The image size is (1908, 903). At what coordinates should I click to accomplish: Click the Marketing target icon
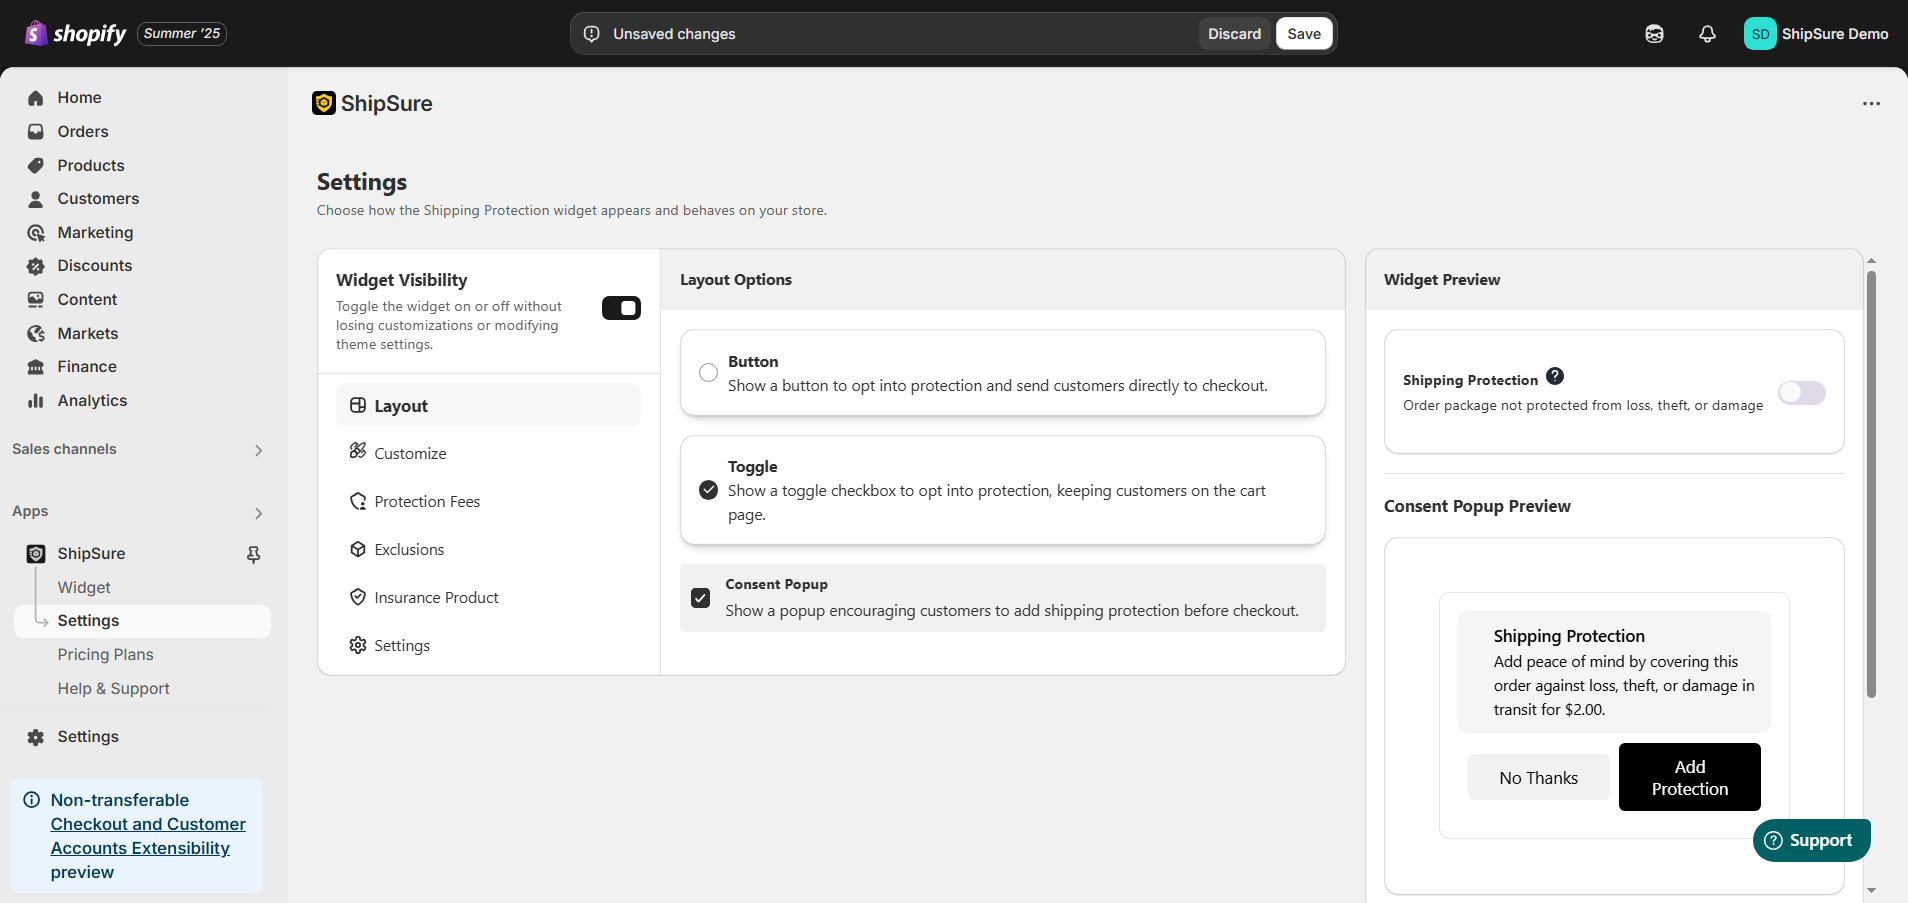[x=36, y=233]
